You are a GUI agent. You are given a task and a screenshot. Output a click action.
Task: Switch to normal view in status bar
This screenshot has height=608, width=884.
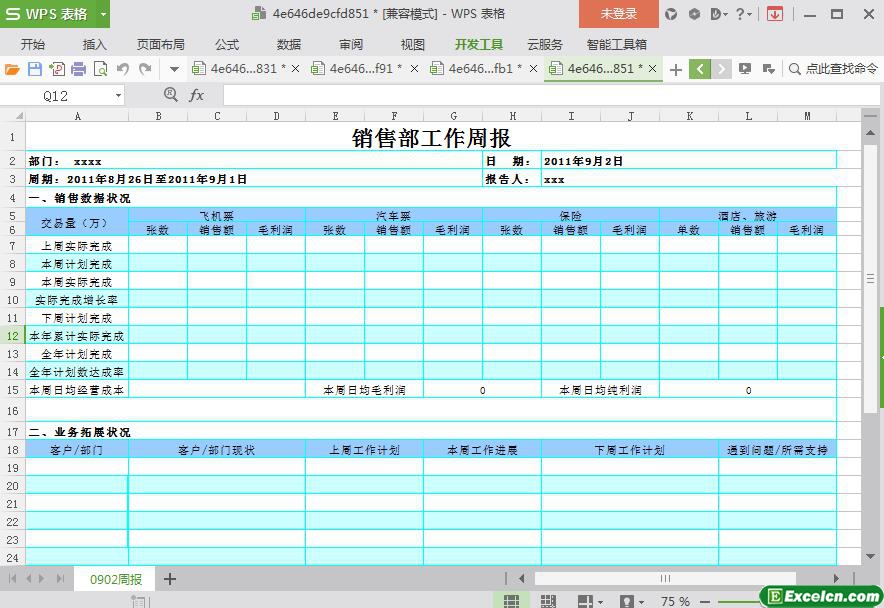point(511,601)
